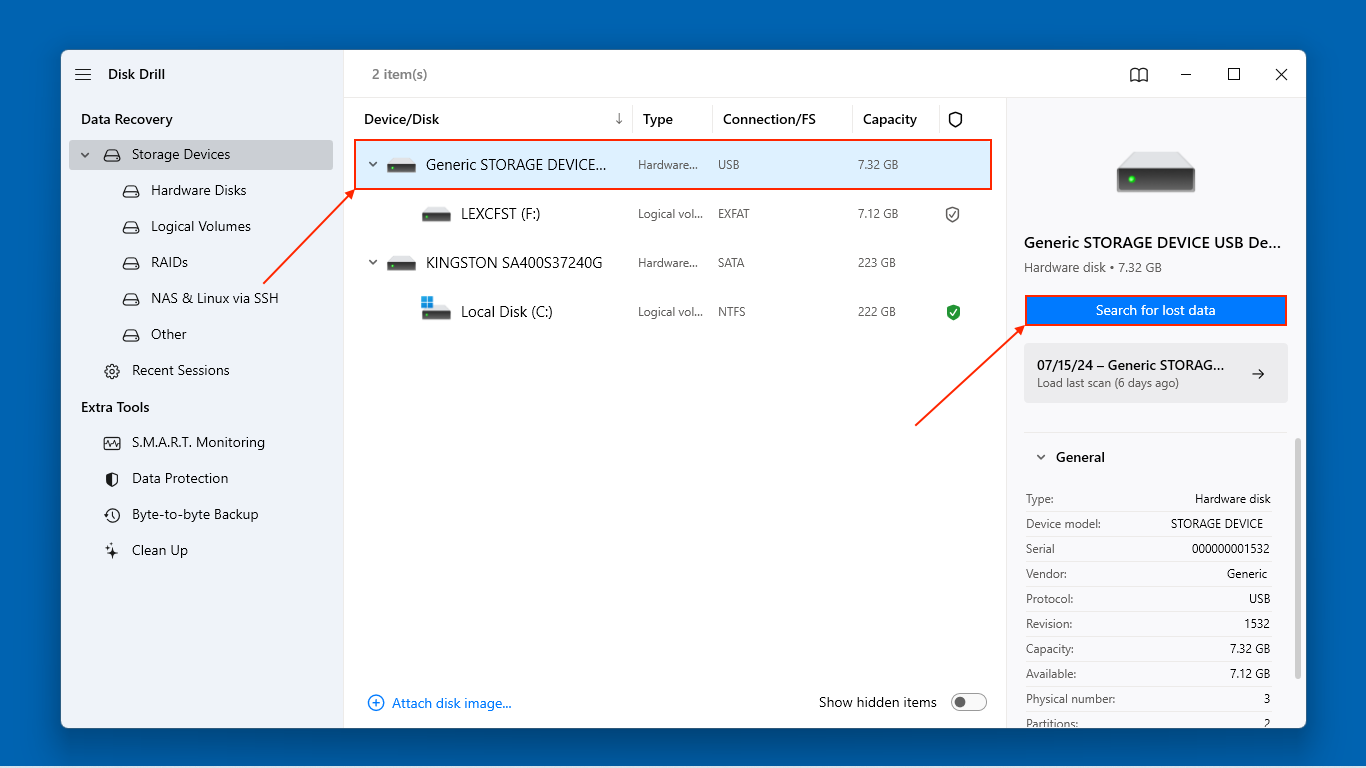Collapse the Storage Devices tree
Image resolution: width=1366 pixels, height=768 pixels.
85,155
